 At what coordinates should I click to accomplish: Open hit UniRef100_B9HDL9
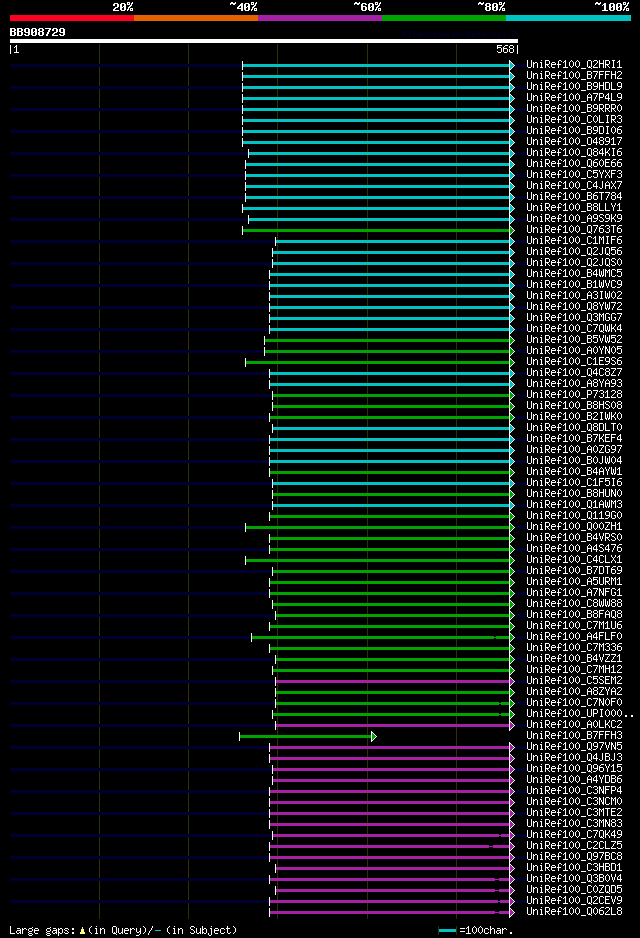[574, 87]
